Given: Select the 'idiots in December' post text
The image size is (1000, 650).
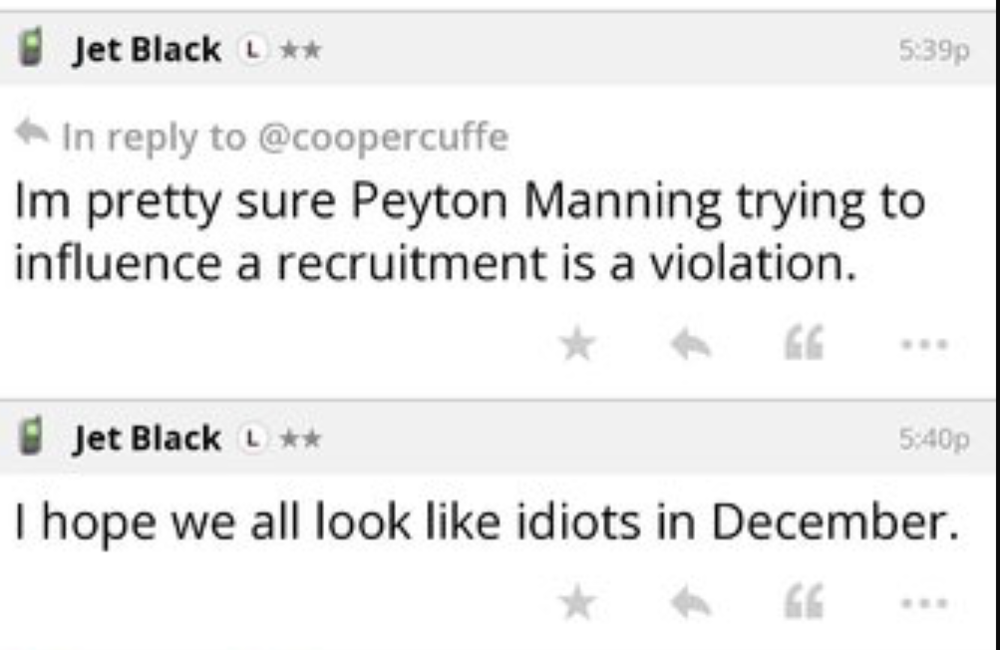Looking at the screenshot, I should pos(478,523).
